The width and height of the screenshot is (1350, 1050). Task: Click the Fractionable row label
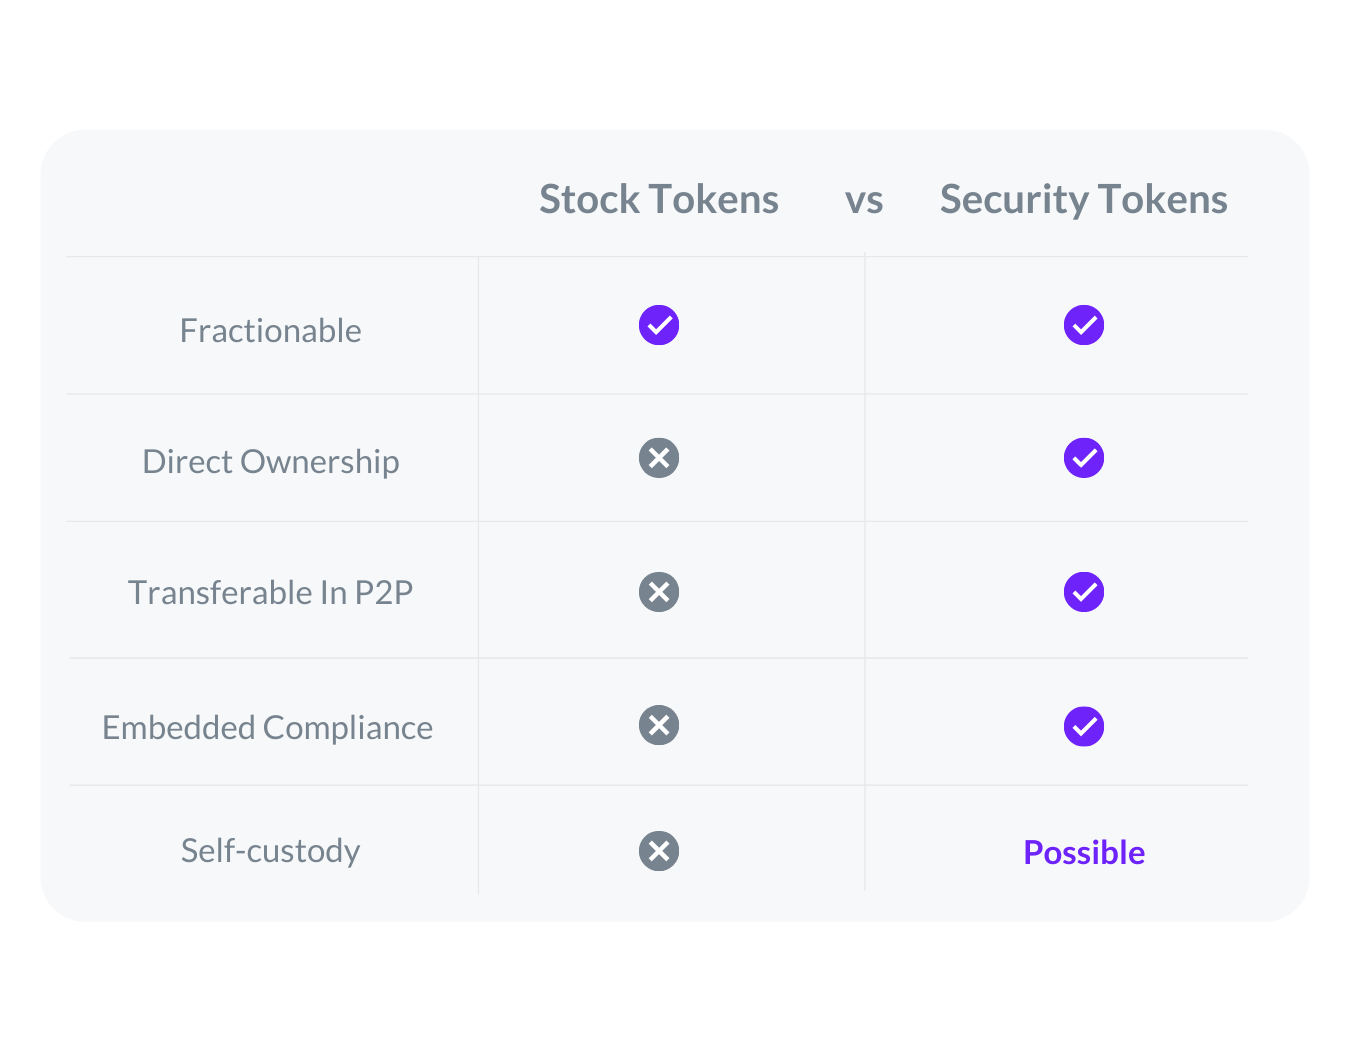pos(270,330)
